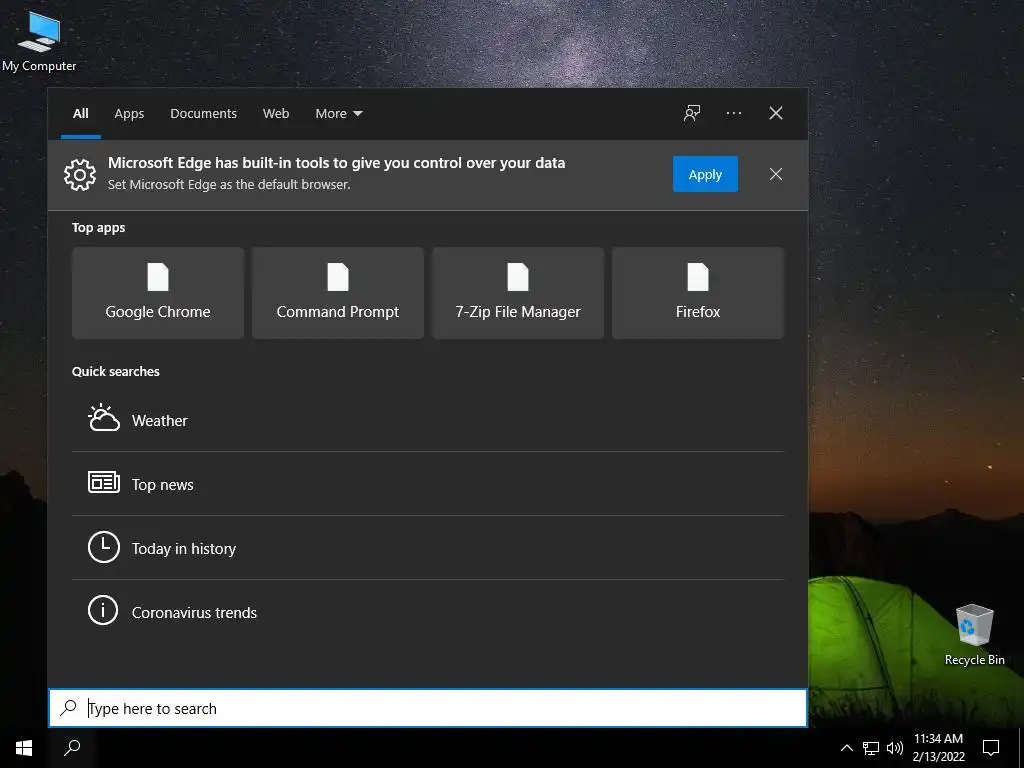Click Set Microsoft Edge as default text
1024x768 pixels.
pos(229,185)
